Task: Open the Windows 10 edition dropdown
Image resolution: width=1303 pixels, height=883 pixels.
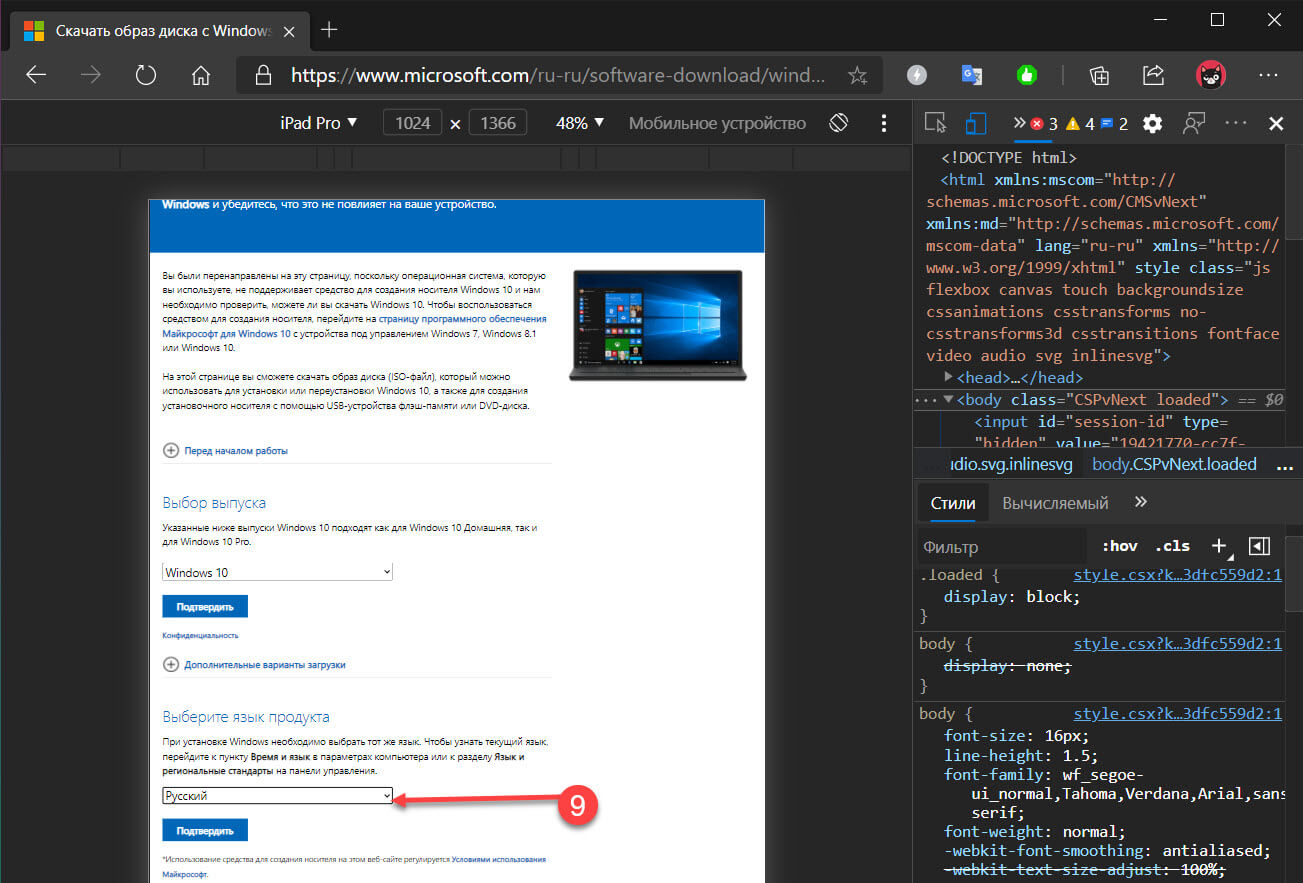Action: click(x=278, y=572)
